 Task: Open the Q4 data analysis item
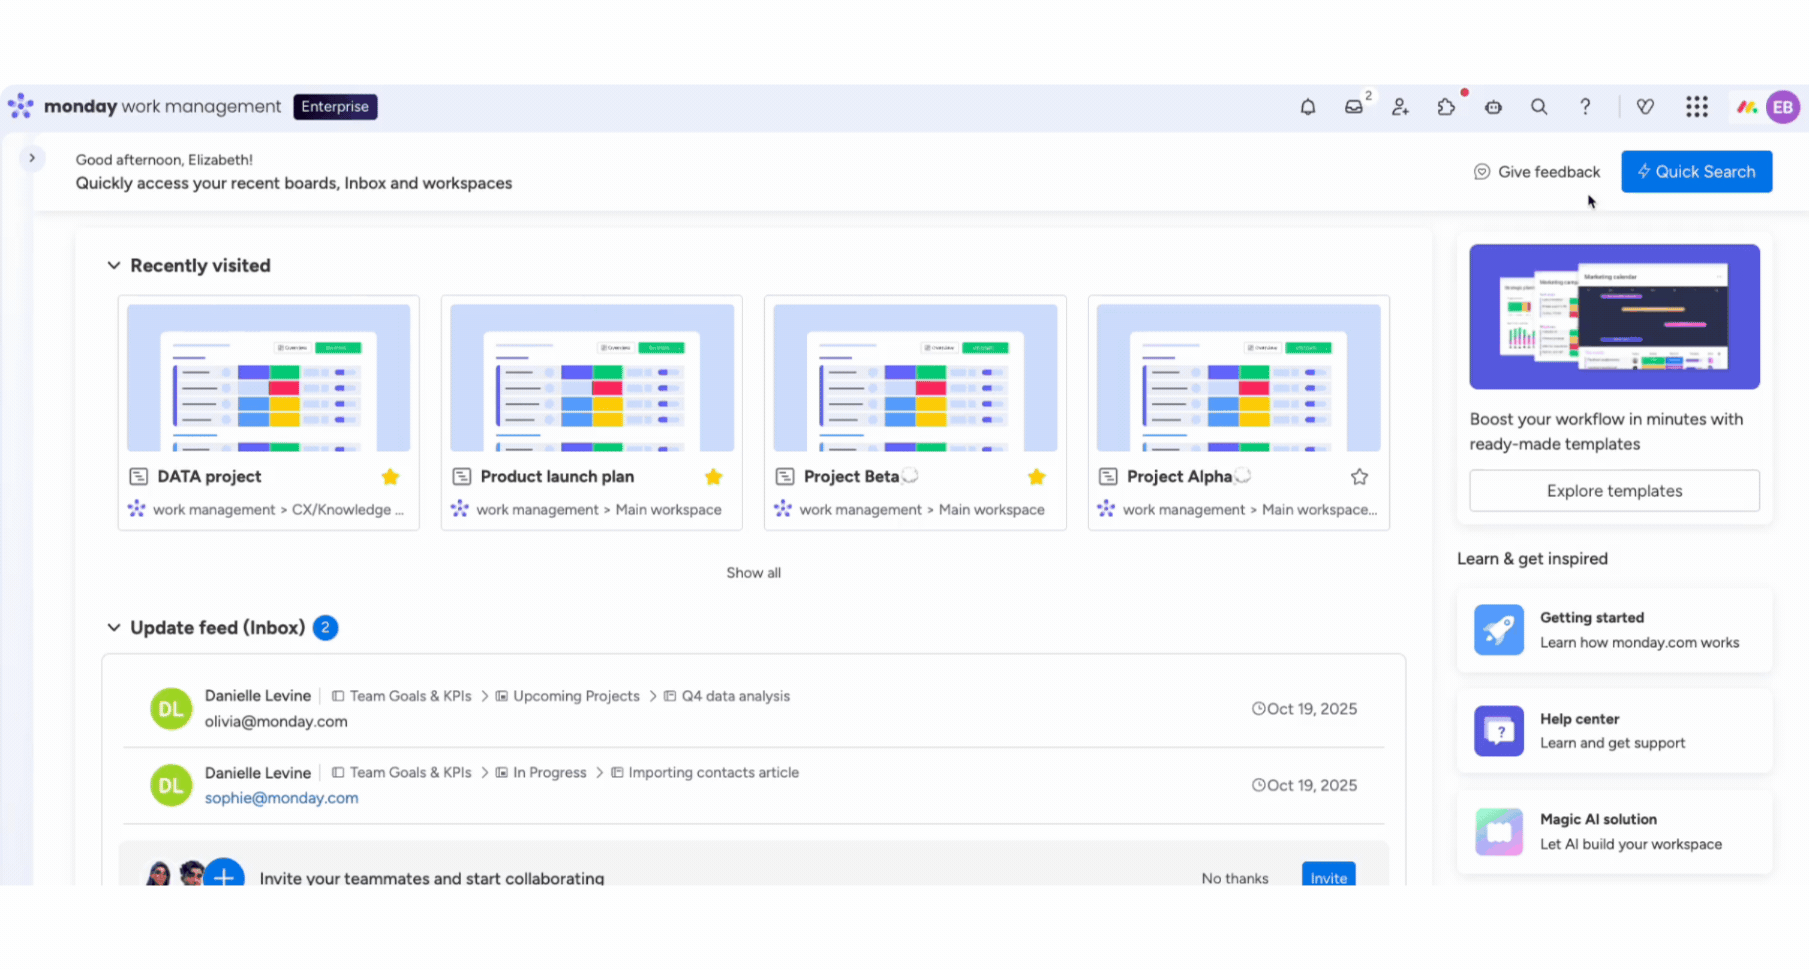(x=727, y=696)
